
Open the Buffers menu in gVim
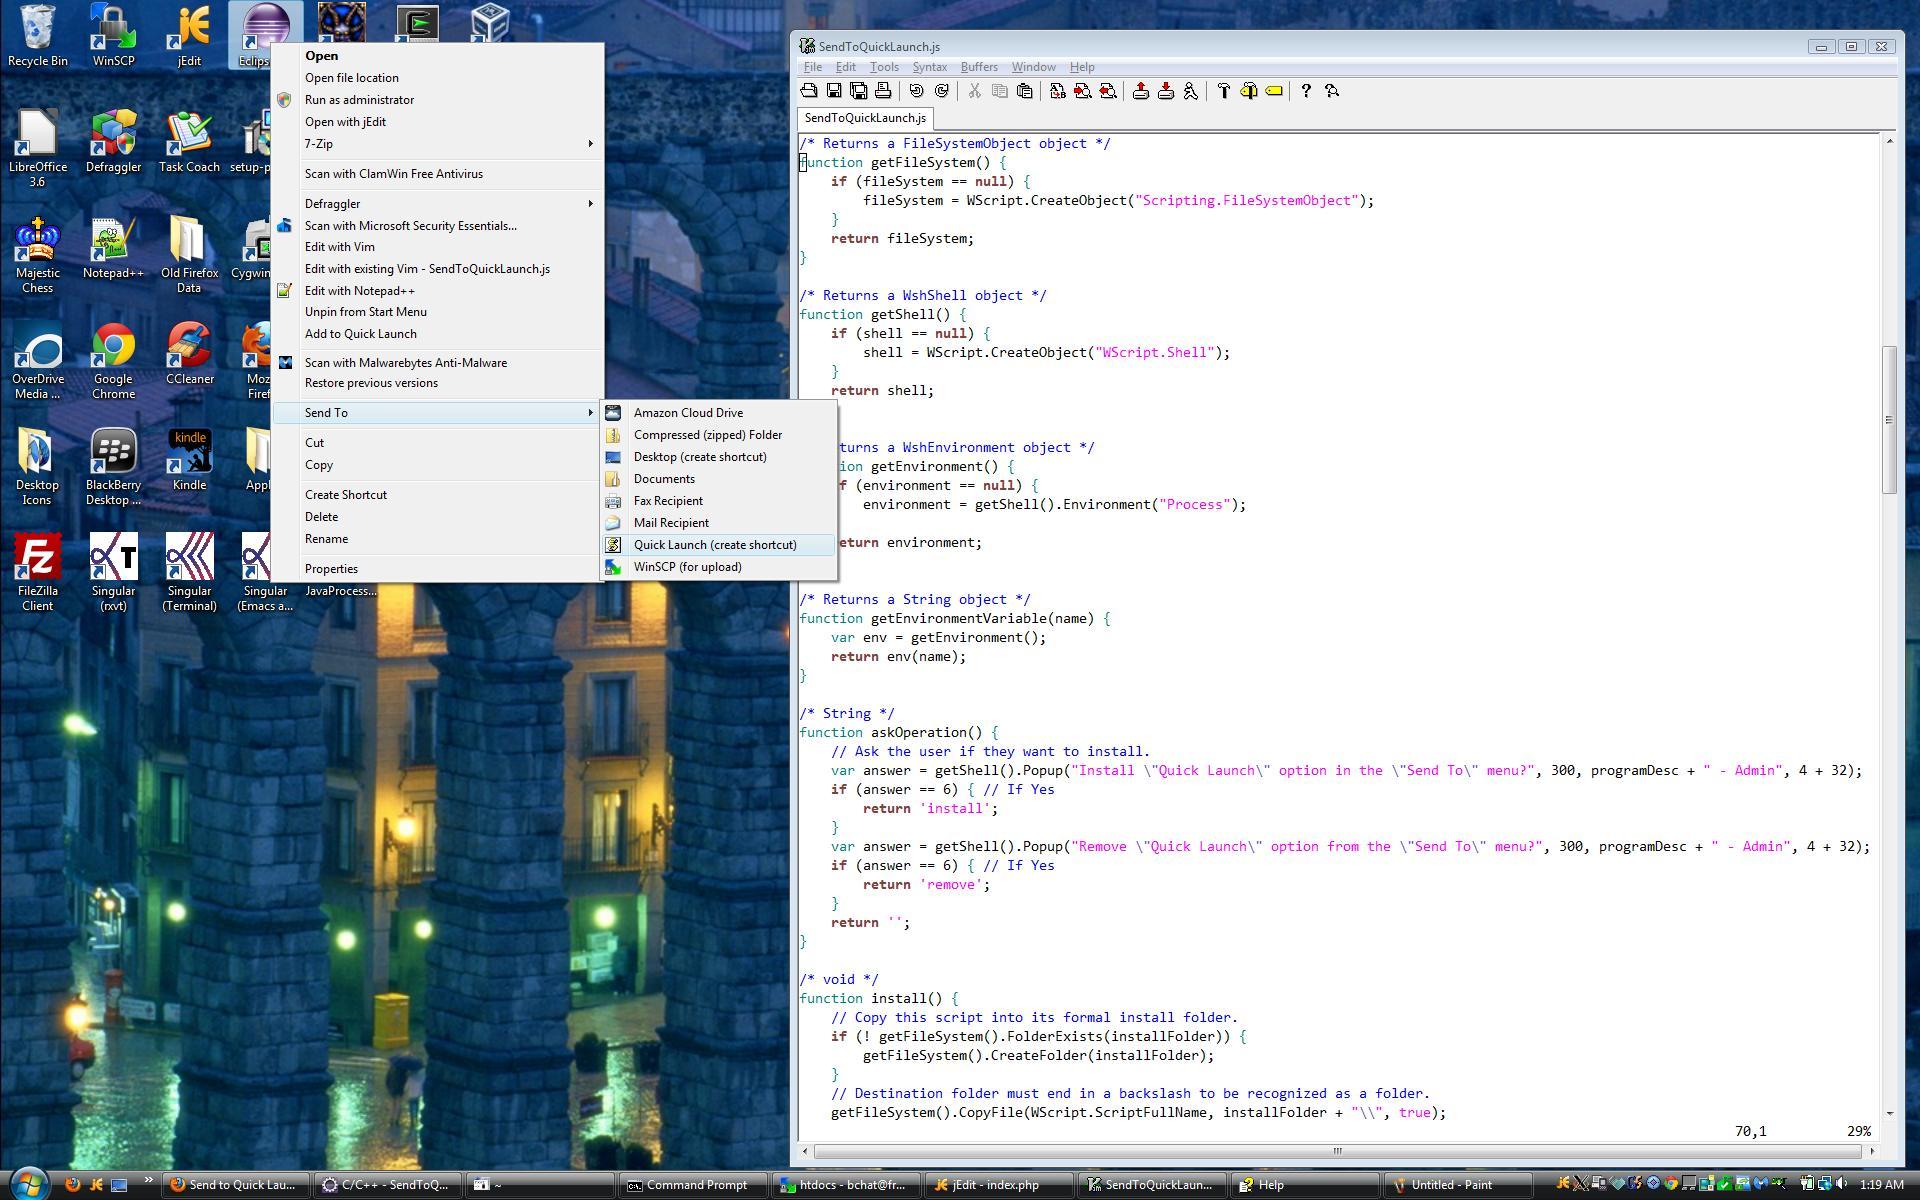978,67
